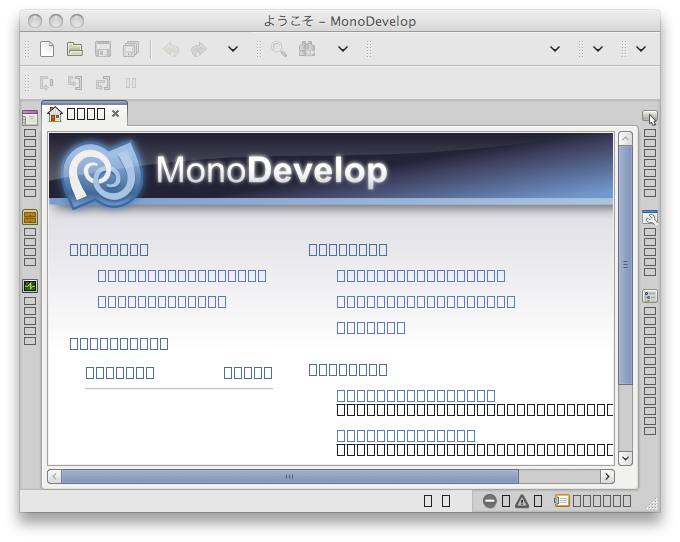Screen dimensions: 680x542
Task: Open the purple-topped window pad icon in left sidebar
Action: pos(30,118)
